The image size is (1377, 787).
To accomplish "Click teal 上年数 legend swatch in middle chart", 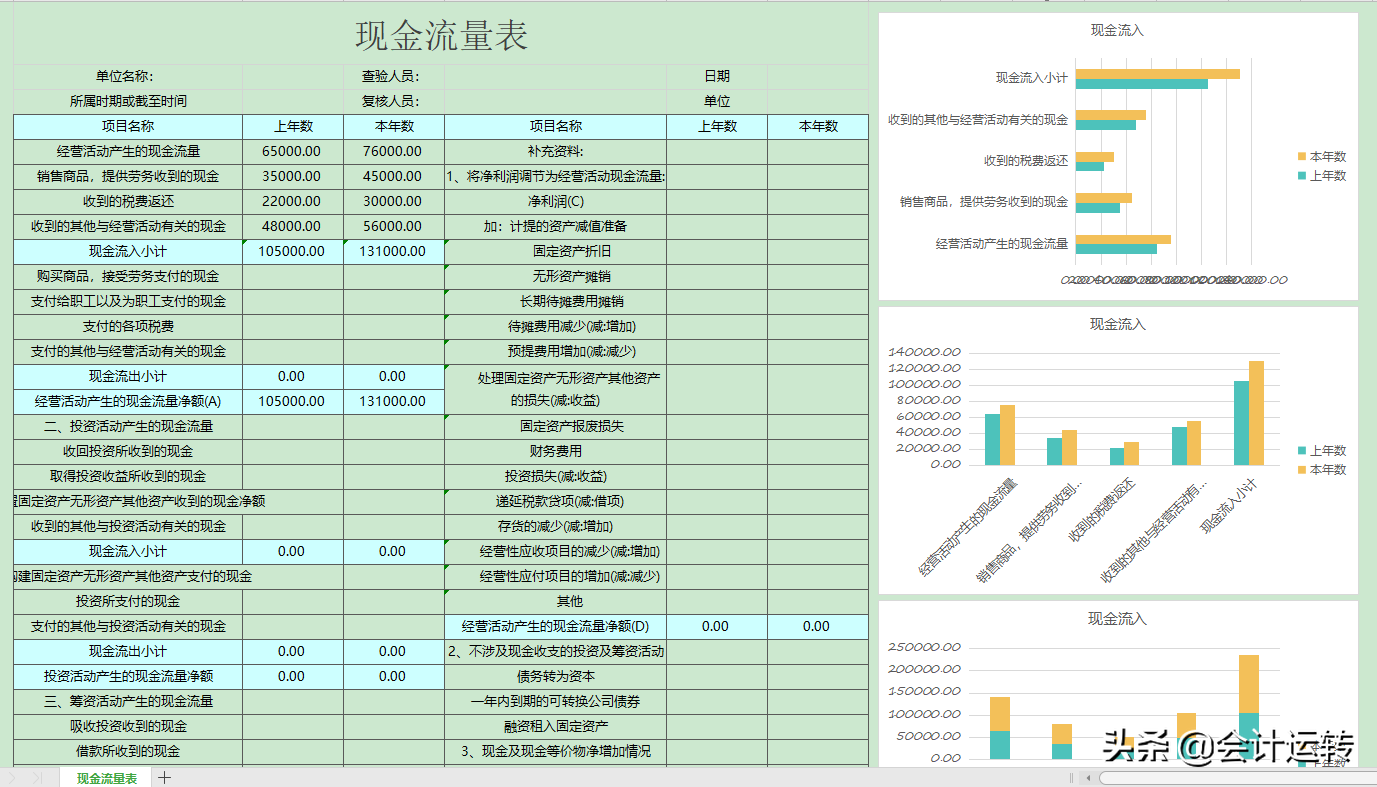I will click(1302, 452).
